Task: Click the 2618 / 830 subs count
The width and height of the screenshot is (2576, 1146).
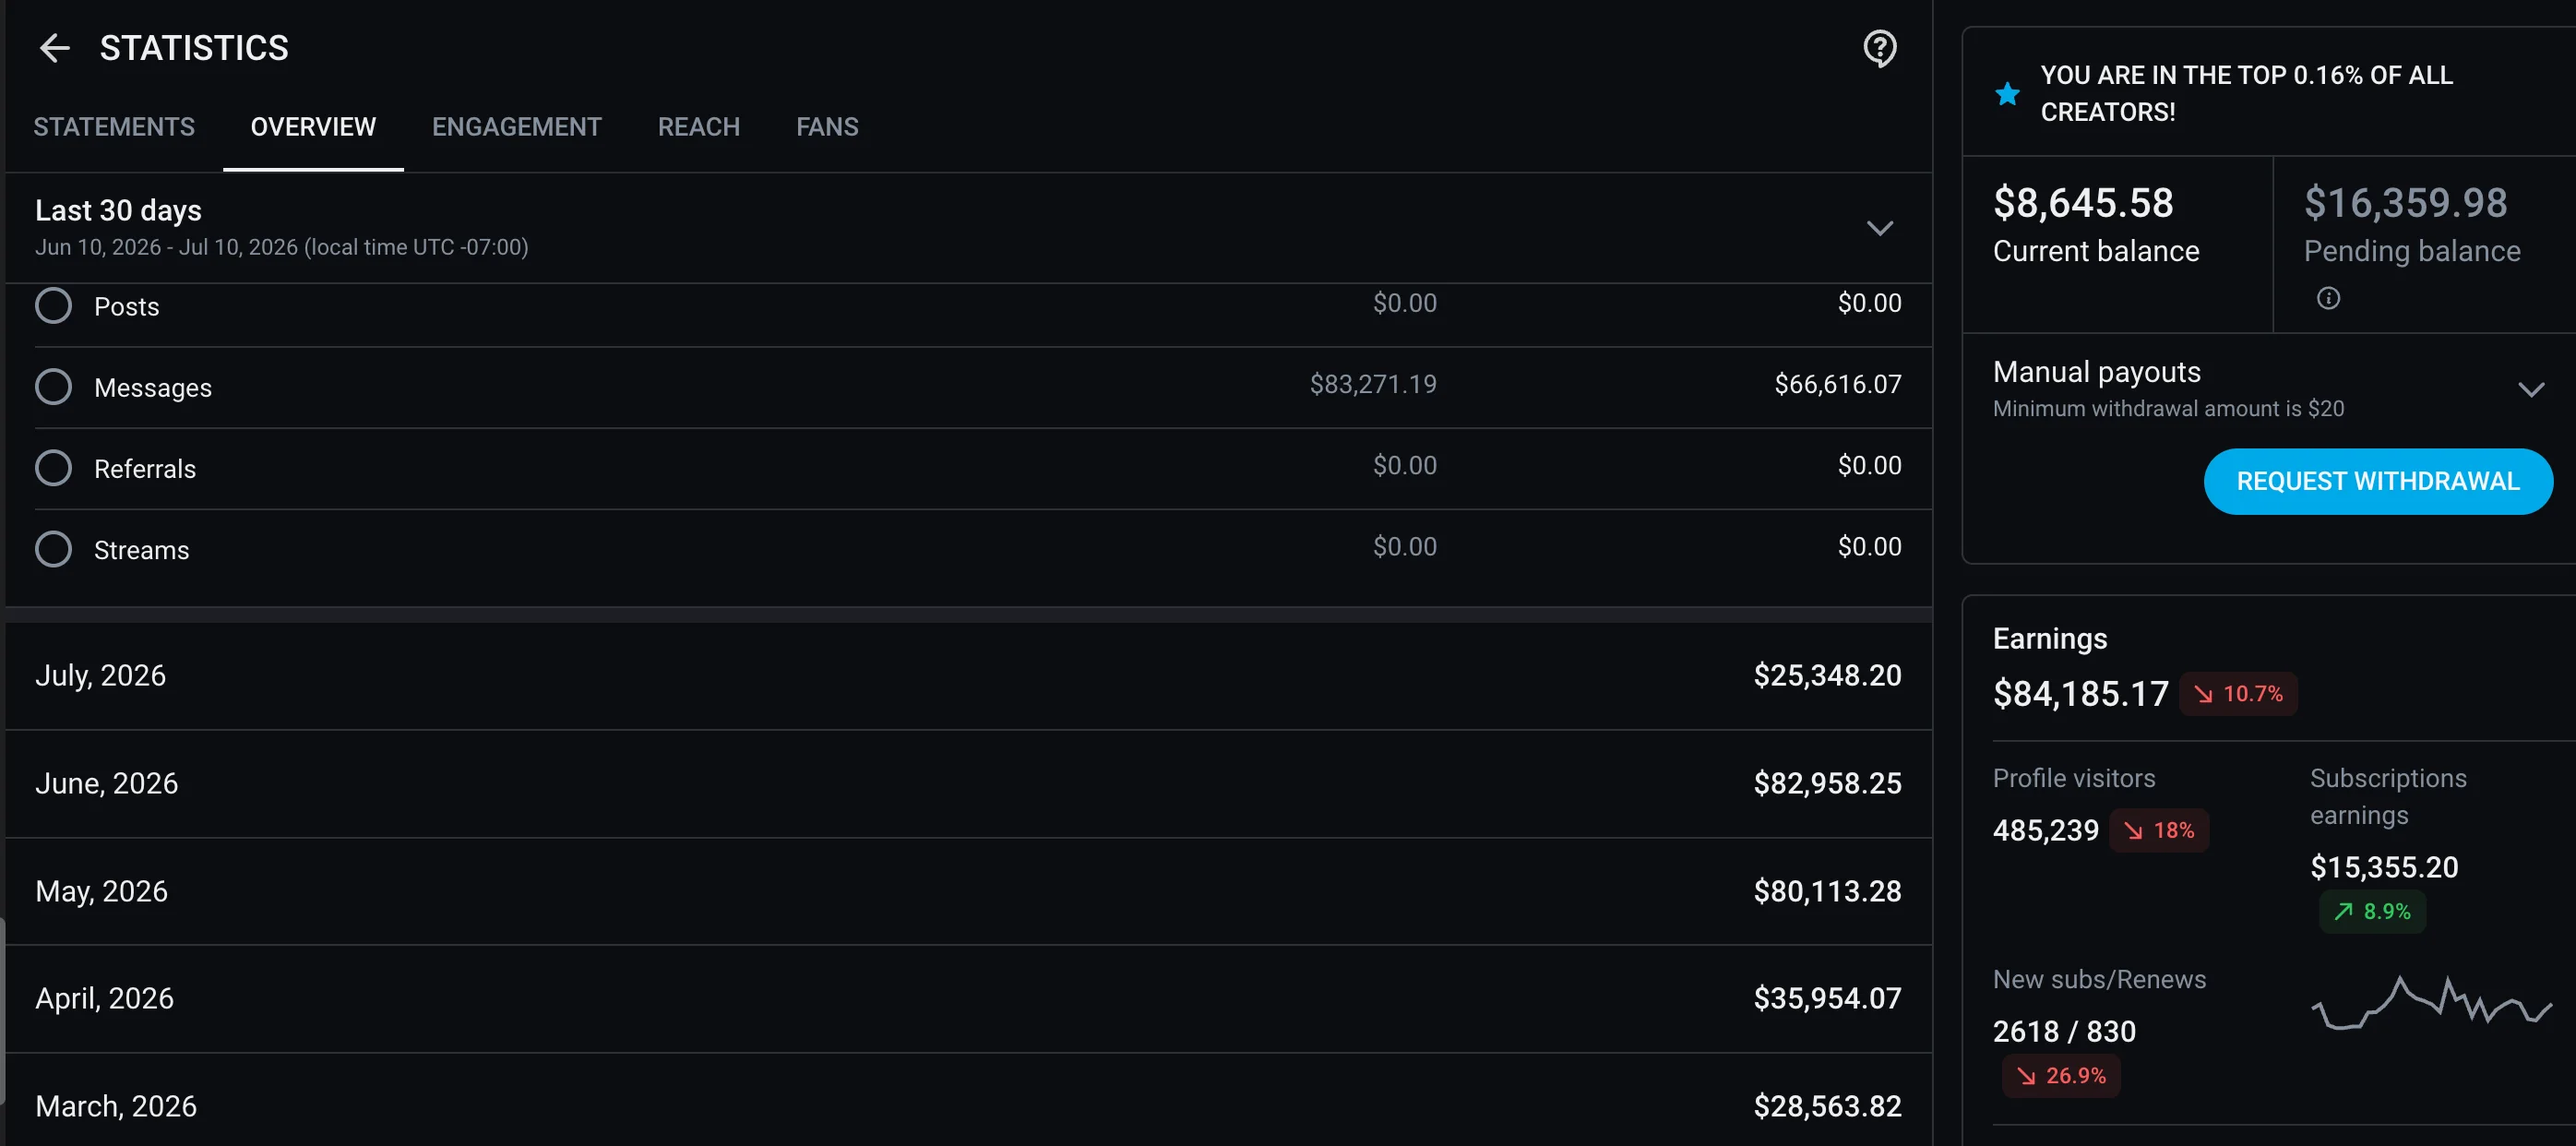Action: pos(2064,1032)
